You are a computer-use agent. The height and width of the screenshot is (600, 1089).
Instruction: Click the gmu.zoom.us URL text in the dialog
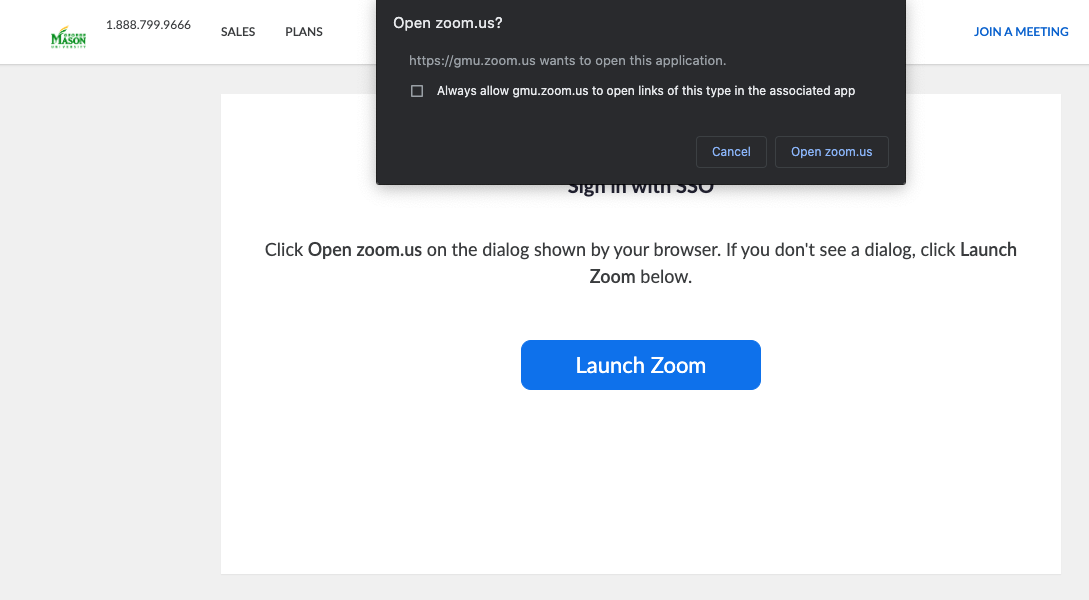click(x=567, y=60)
